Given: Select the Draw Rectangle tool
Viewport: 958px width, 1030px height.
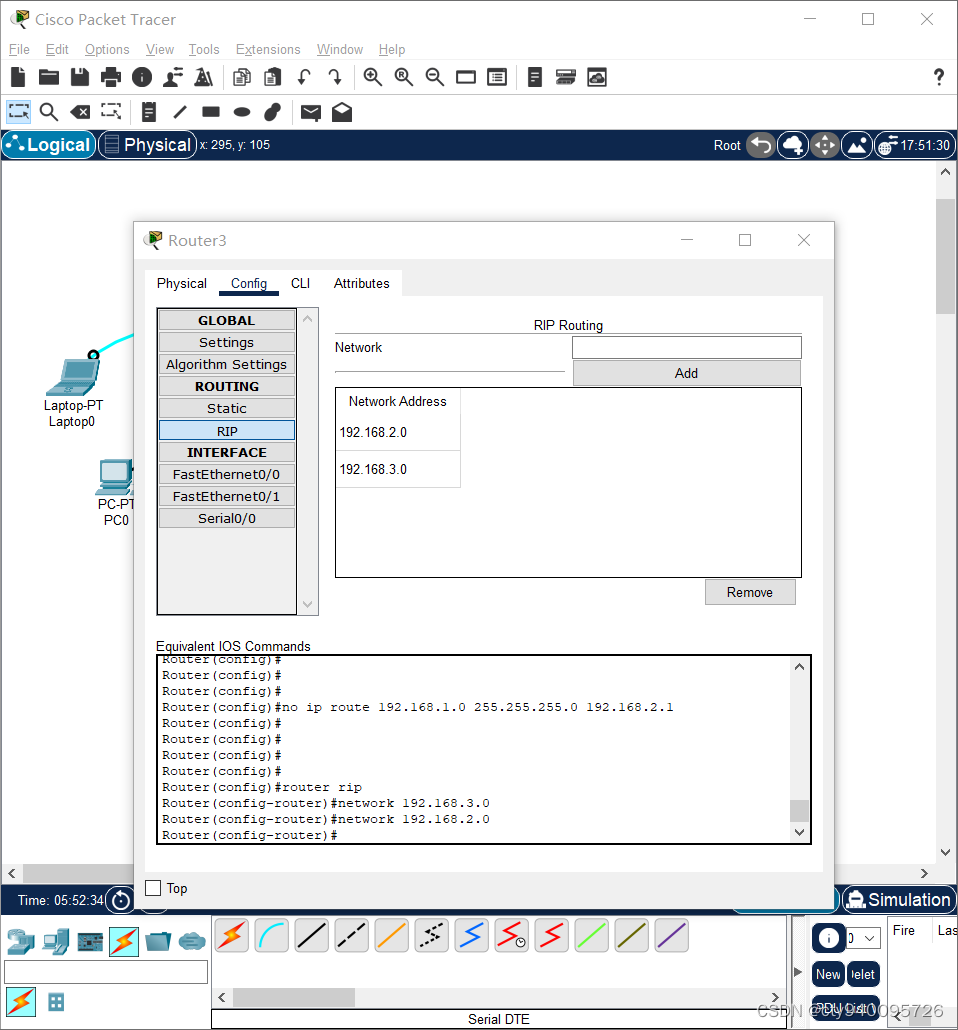Looking at the screenshot, I should (211, 112).
